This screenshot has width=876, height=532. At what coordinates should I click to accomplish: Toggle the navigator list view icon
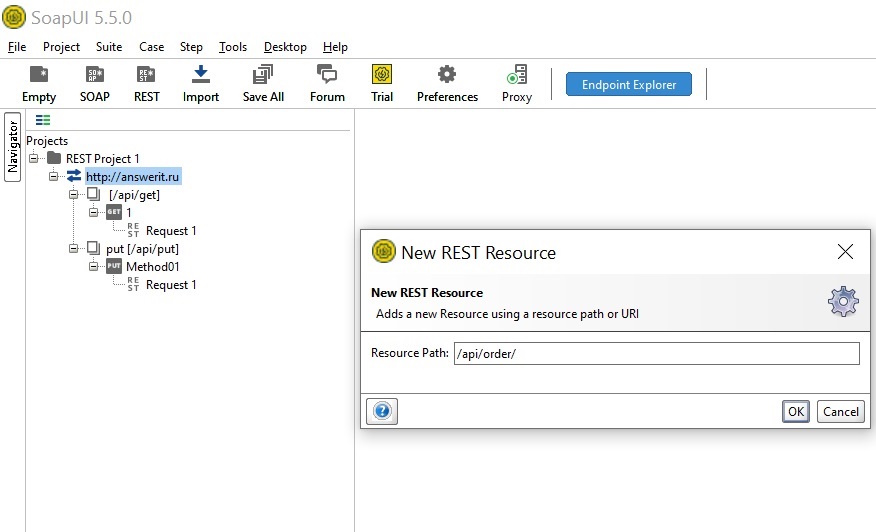pos(43,120)
